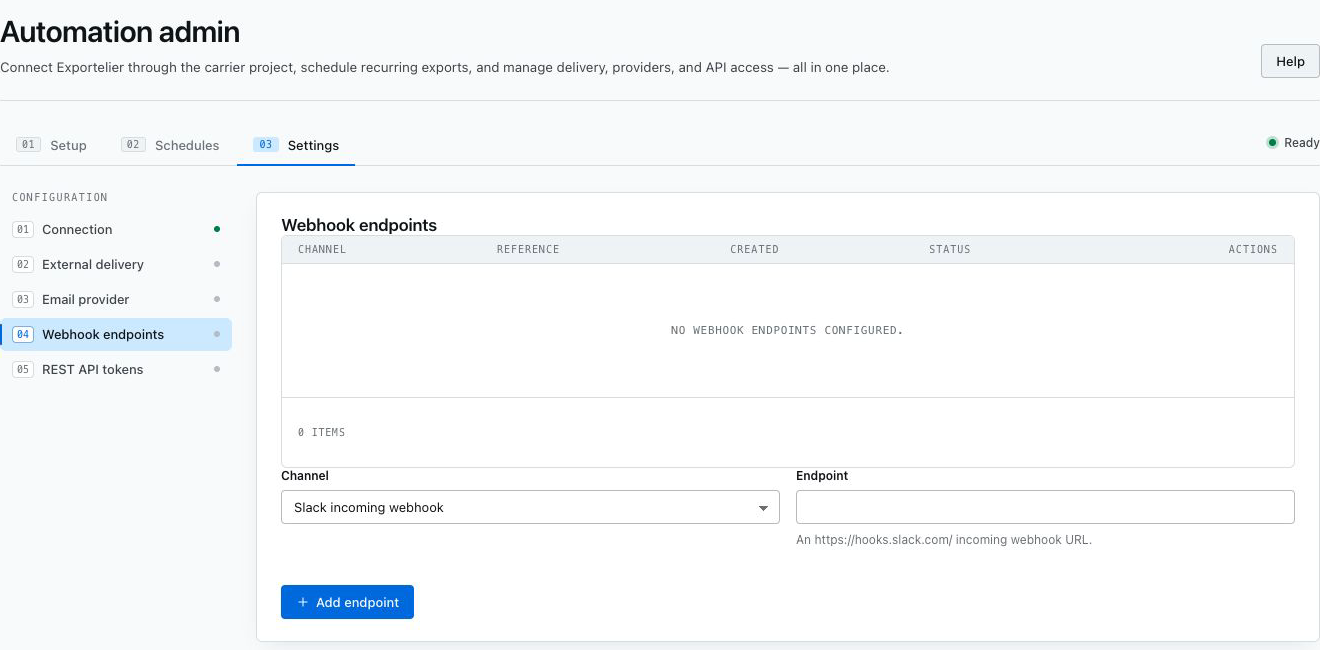Open REST API tokens section

[x=116, y=369]
